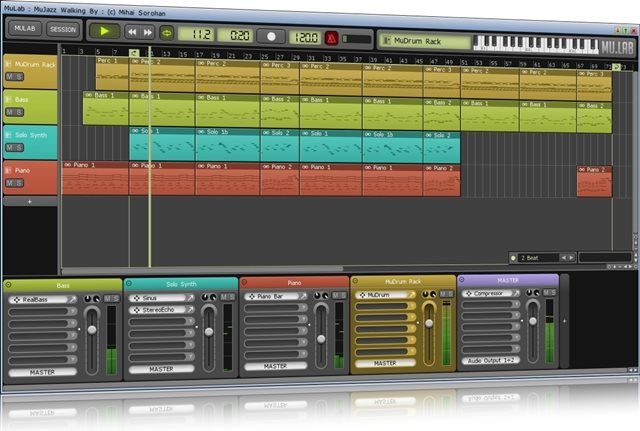
Task: Mute the Piano track in the sequencer
Action: 9,183
